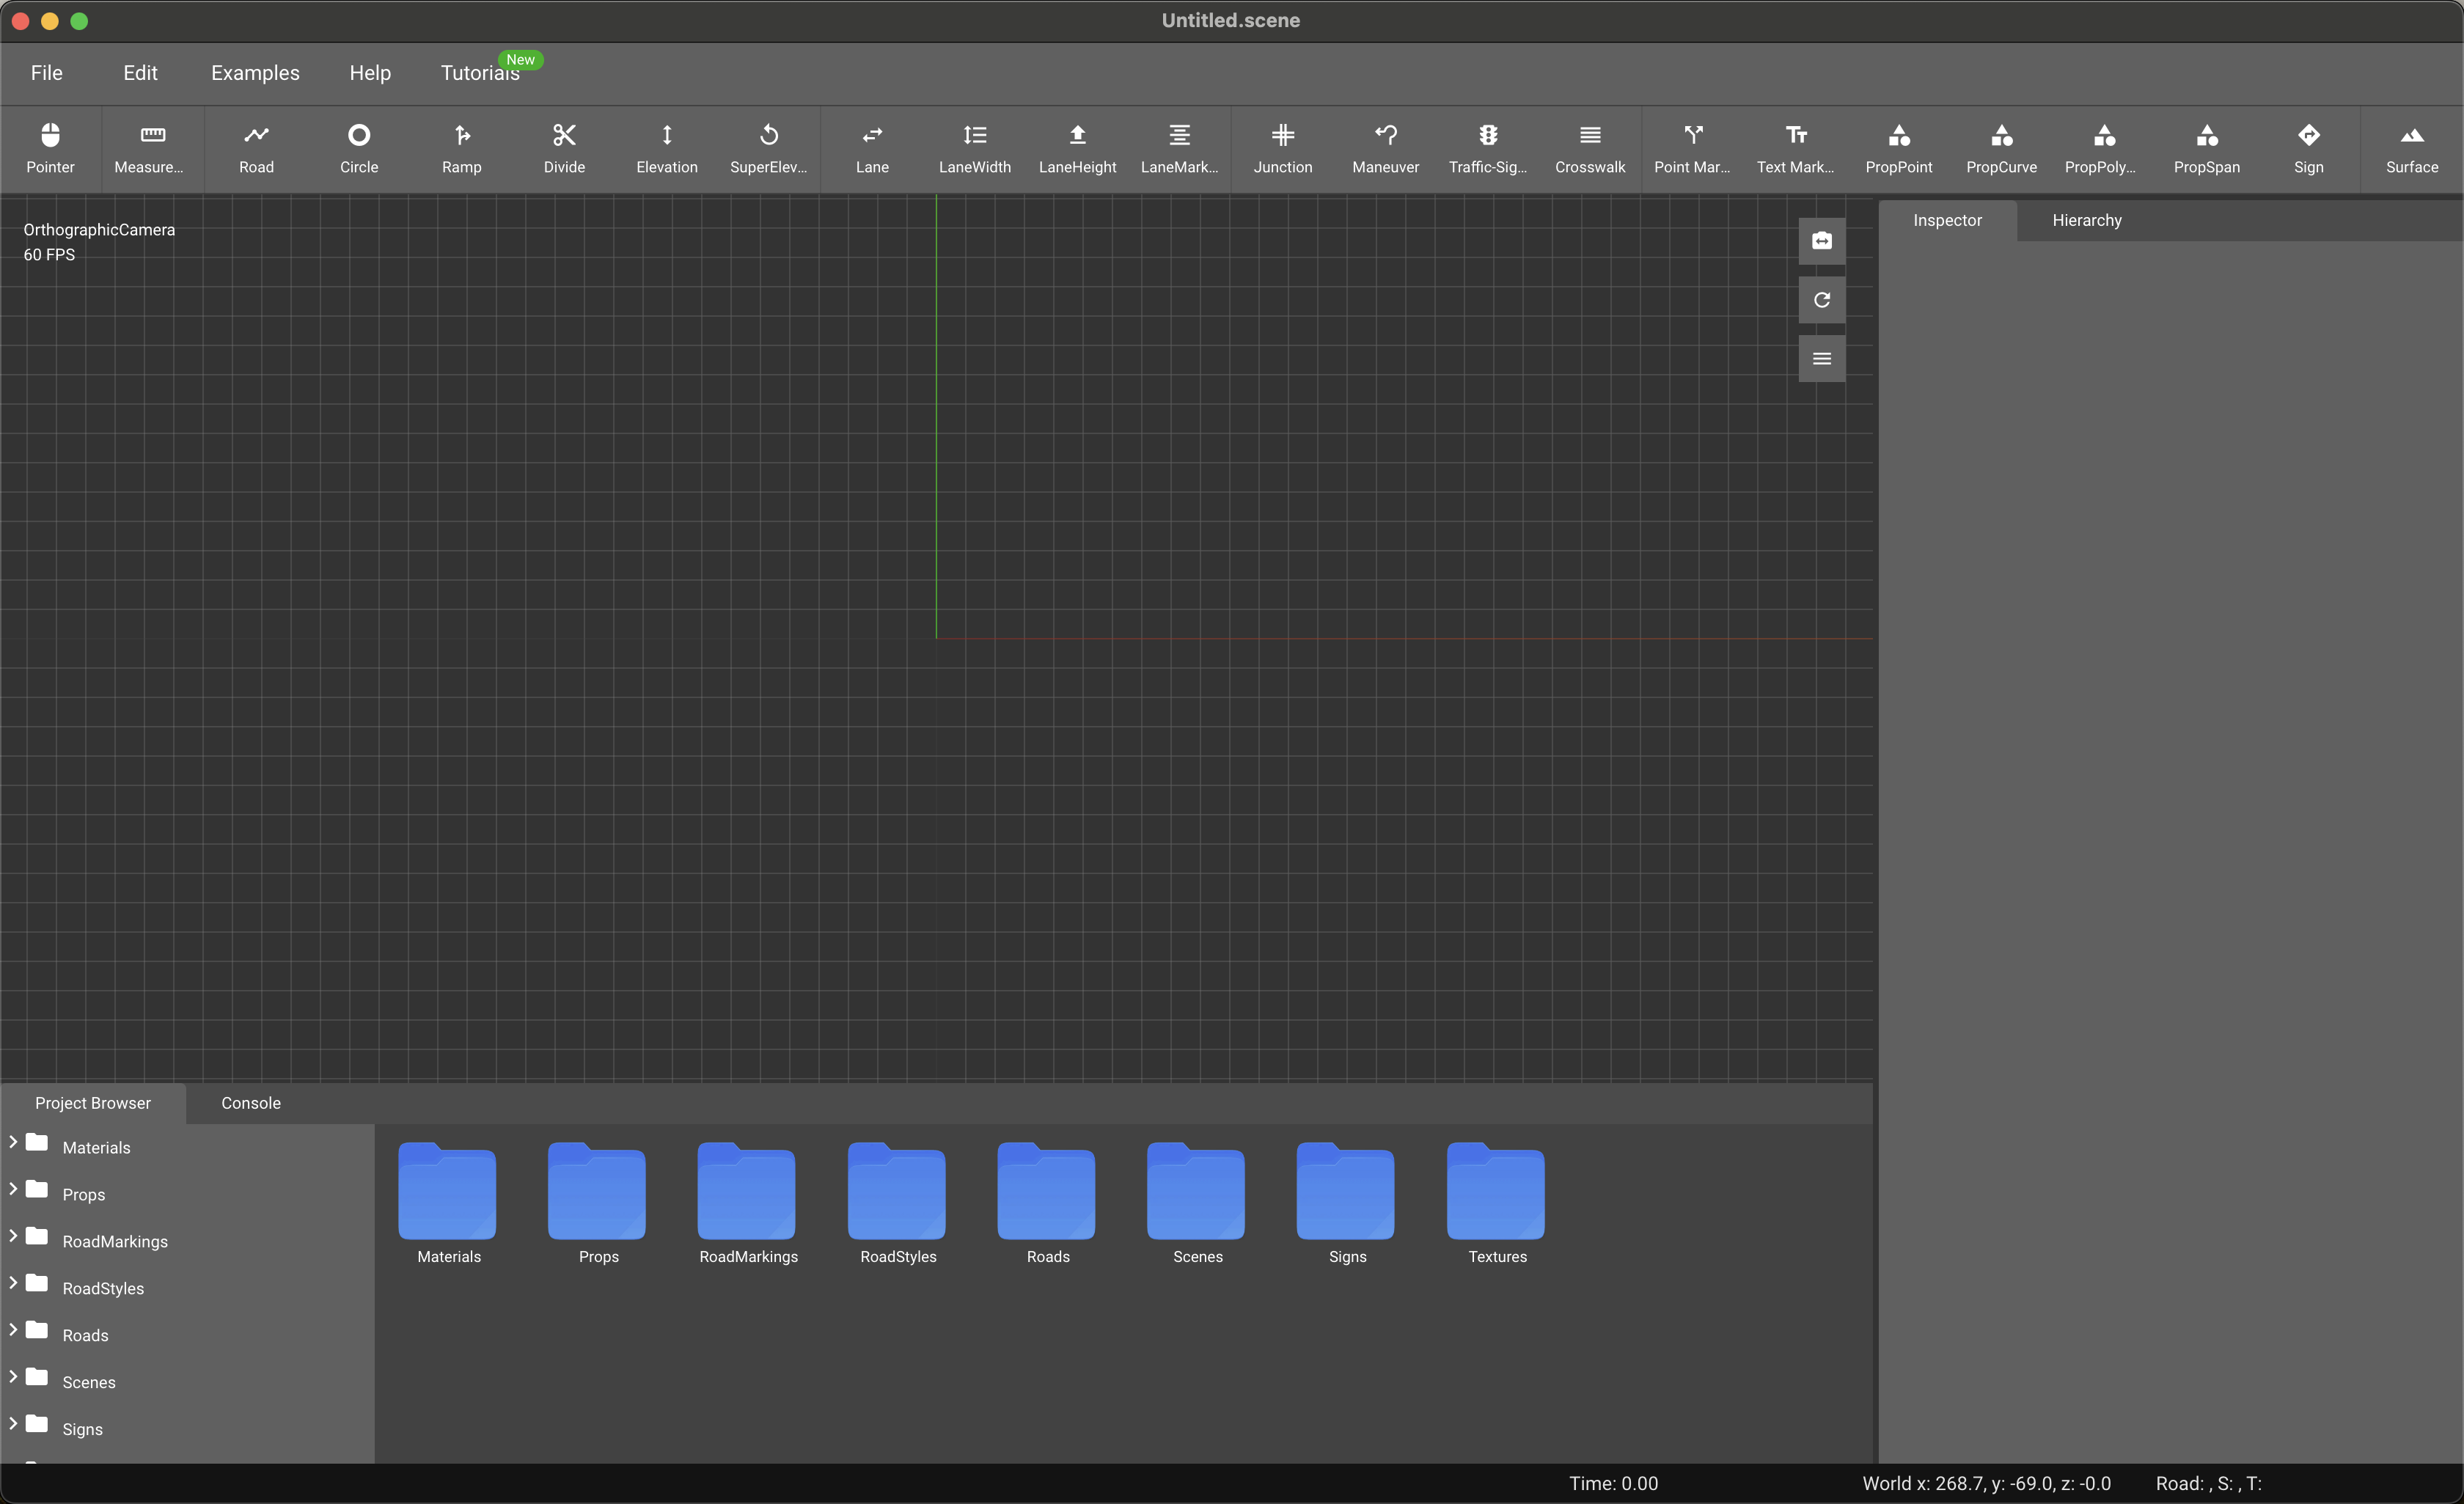
Task: Select the Text Marking tool
Action: (1796, 149)
